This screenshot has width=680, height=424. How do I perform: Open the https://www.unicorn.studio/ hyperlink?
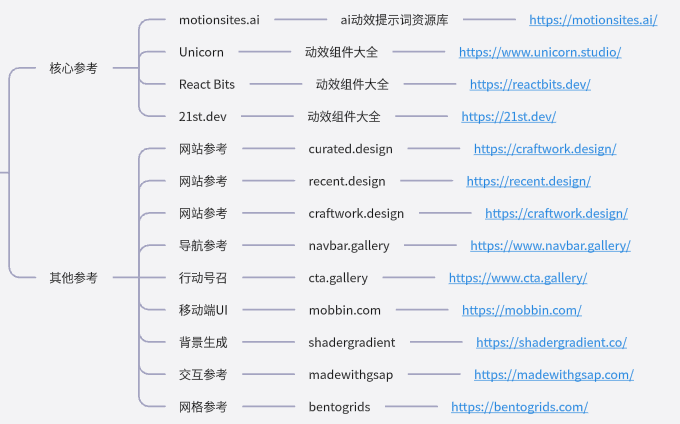540,52
